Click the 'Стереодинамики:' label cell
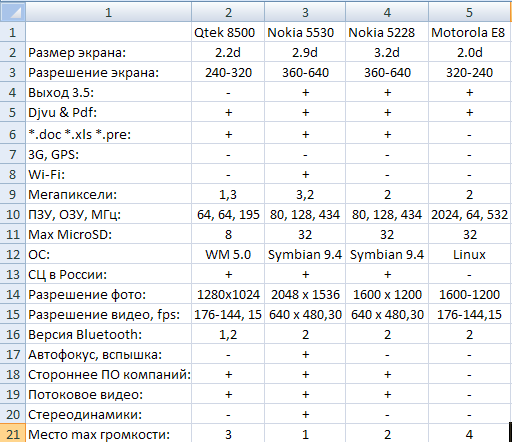Viewport: 512px width, 442px height. (x=109, y=414)
